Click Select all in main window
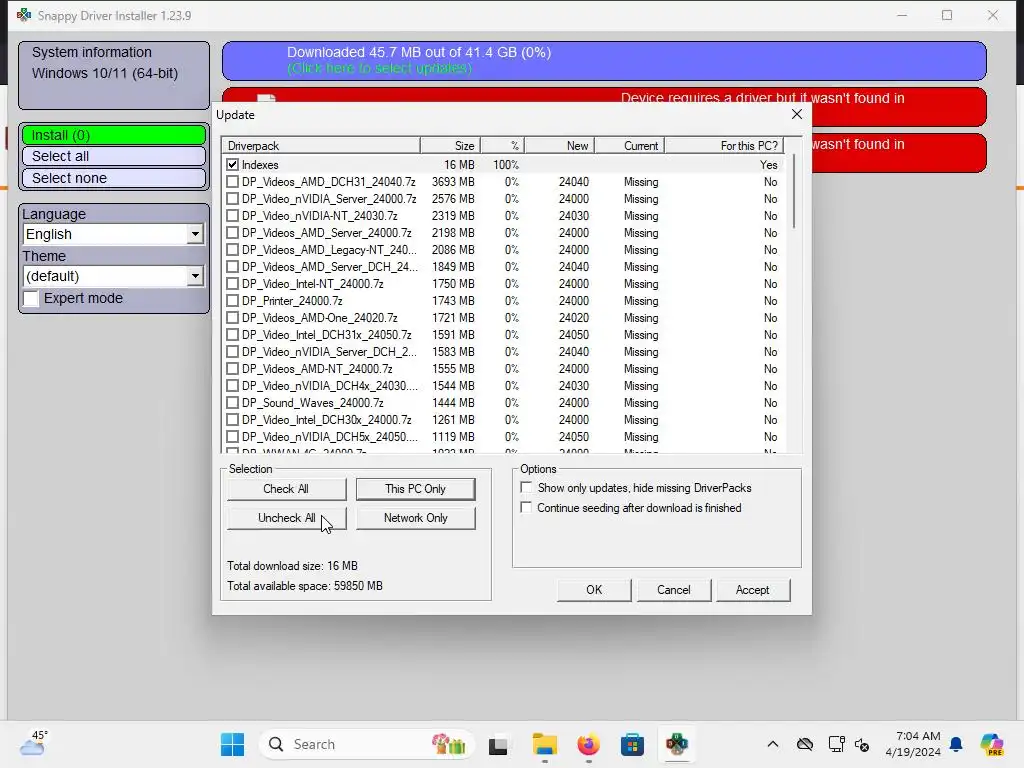 click(114, 156)
